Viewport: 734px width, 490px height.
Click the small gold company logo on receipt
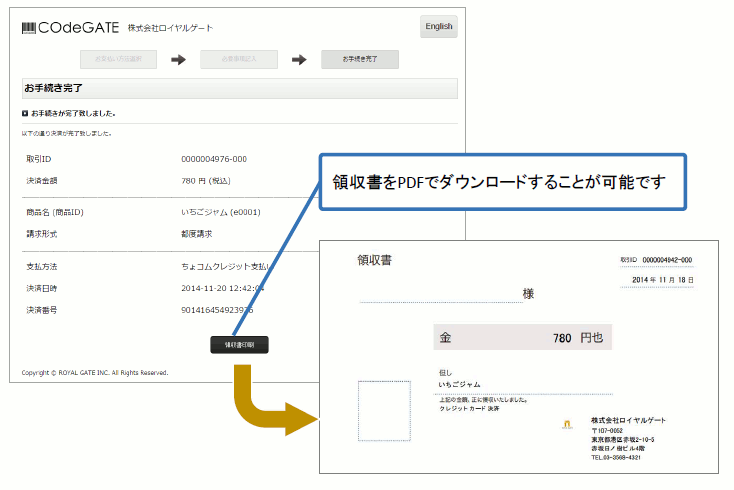[567, 424]
